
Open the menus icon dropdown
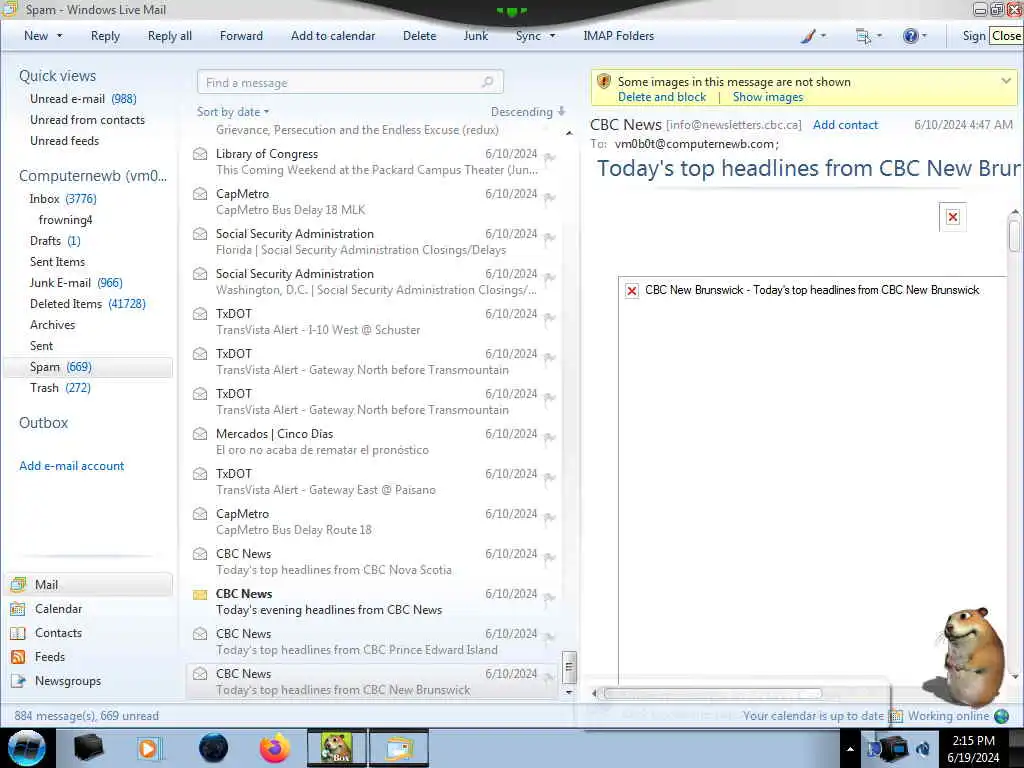[x=863, y=36]
